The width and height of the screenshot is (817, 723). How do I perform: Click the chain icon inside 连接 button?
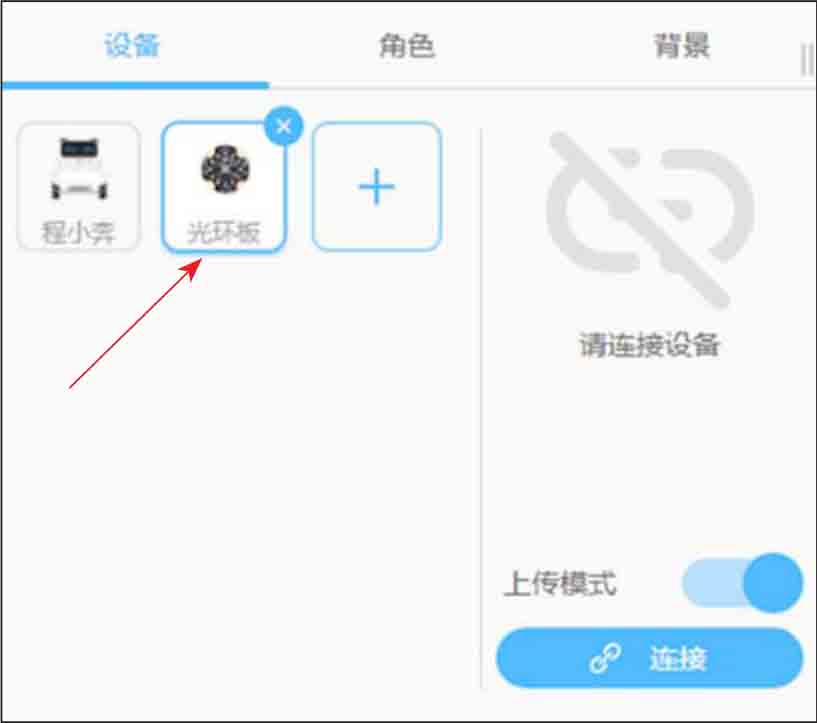click(605, 658)
